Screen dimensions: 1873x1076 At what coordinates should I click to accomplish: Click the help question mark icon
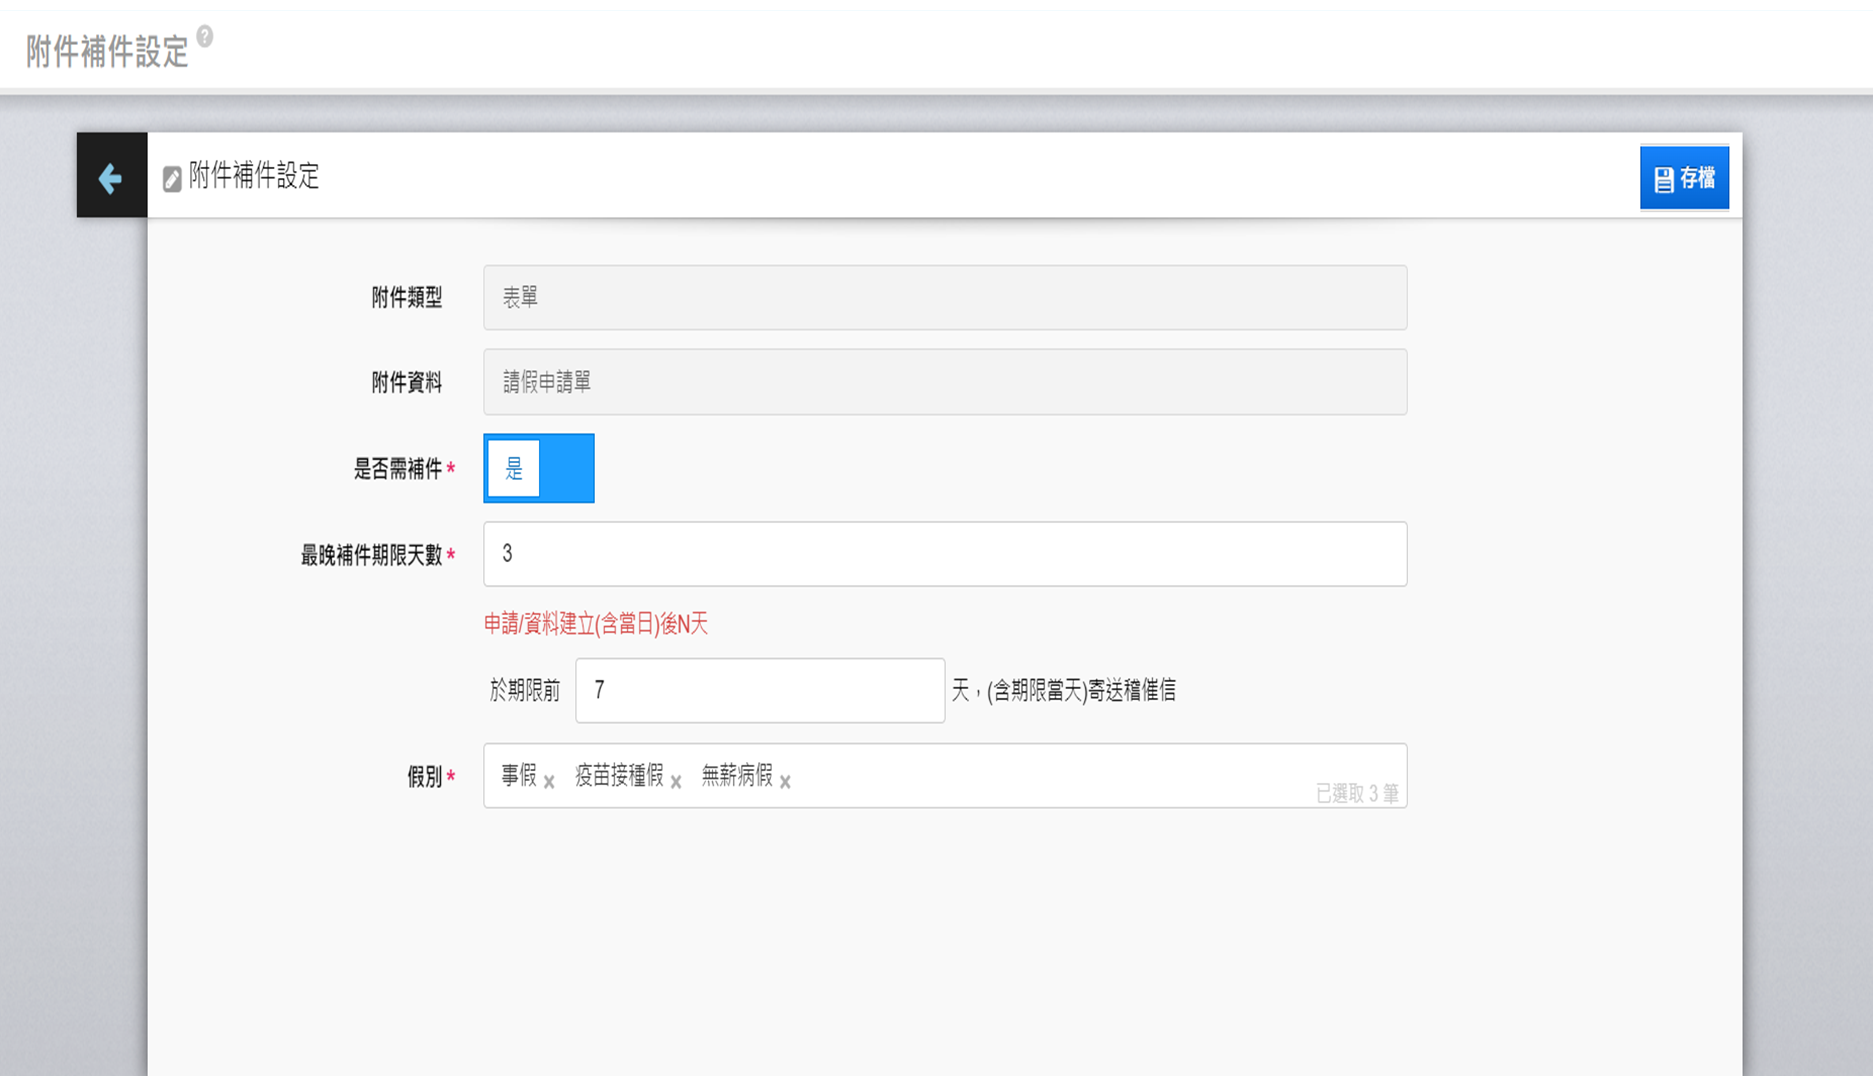[x=205, y=37]
